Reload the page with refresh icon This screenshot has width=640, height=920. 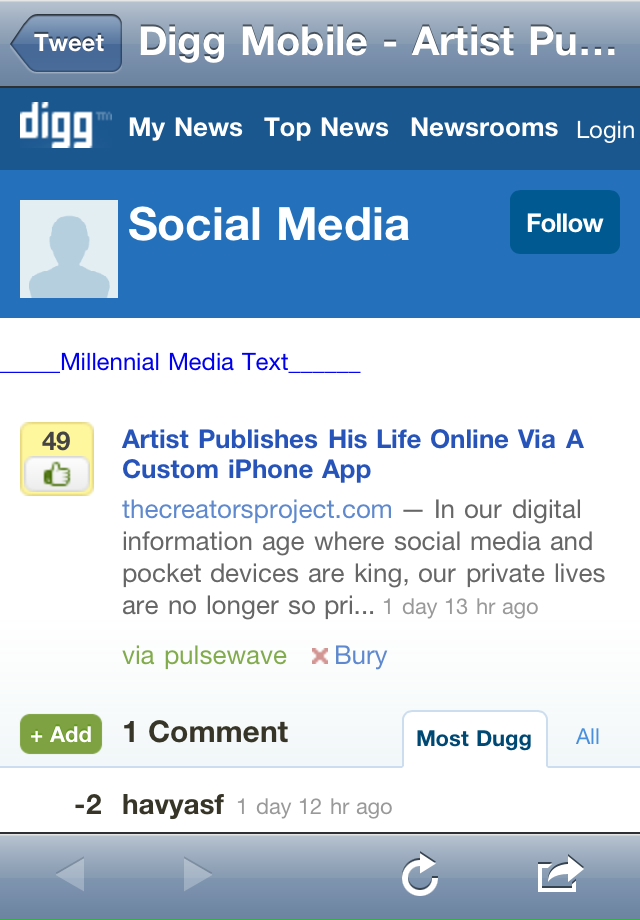pyautogui.click(x=420, y=874)
